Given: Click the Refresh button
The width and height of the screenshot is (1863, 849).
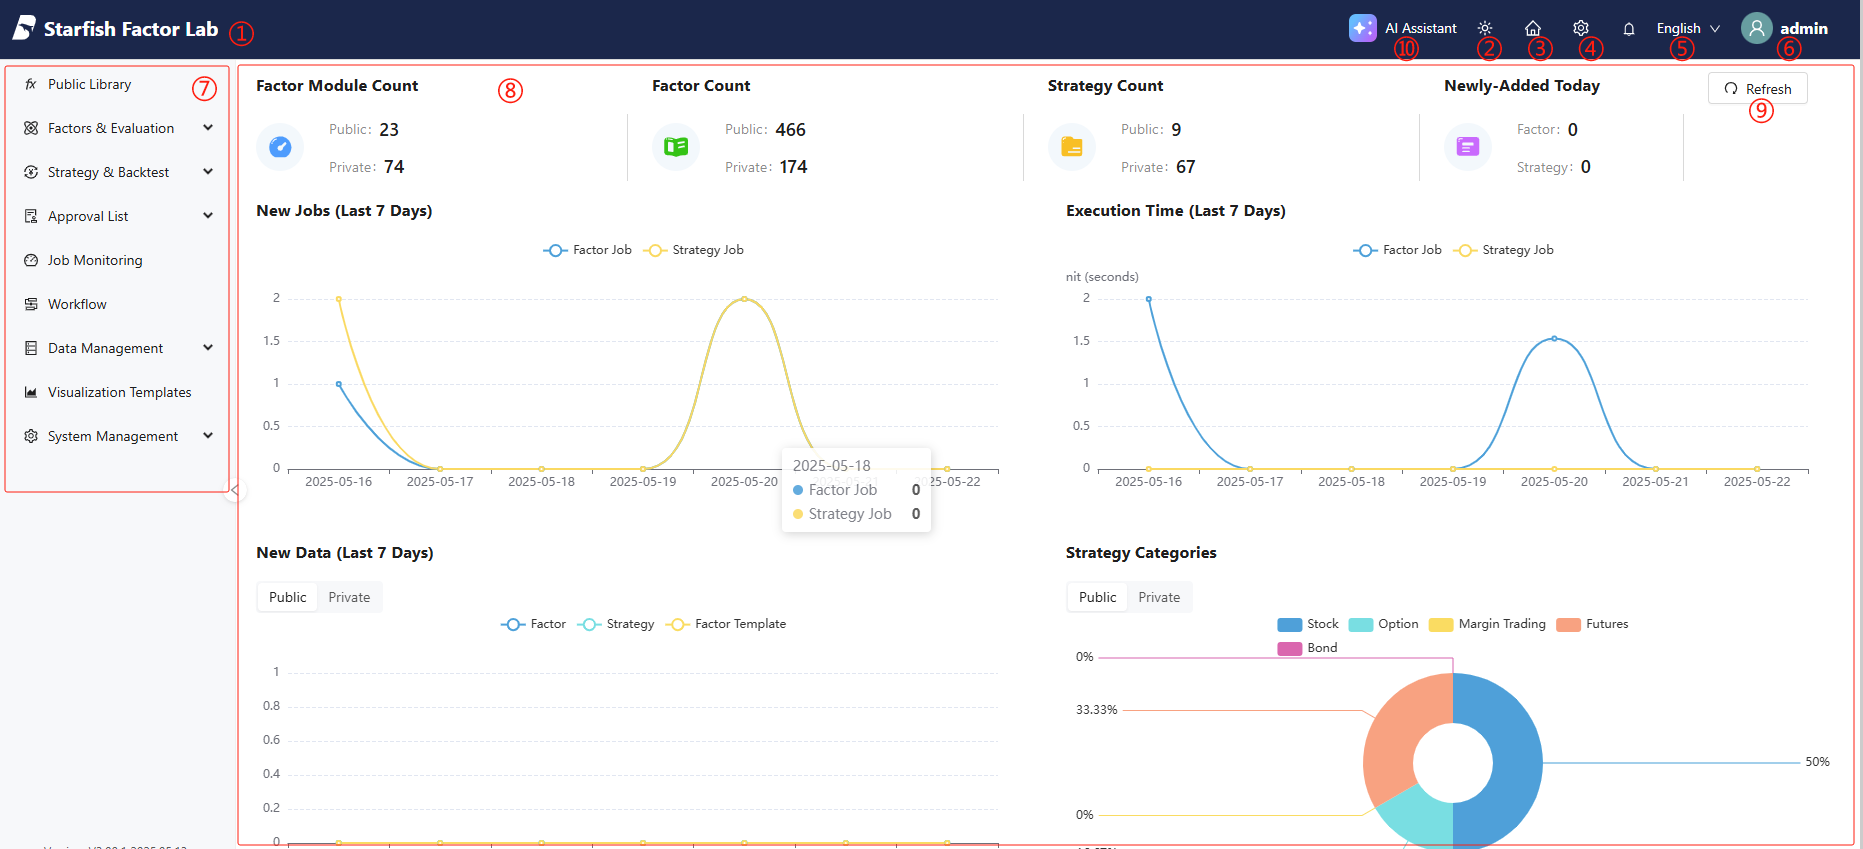Looking at the screenshot, I should tap(1757, 88).
